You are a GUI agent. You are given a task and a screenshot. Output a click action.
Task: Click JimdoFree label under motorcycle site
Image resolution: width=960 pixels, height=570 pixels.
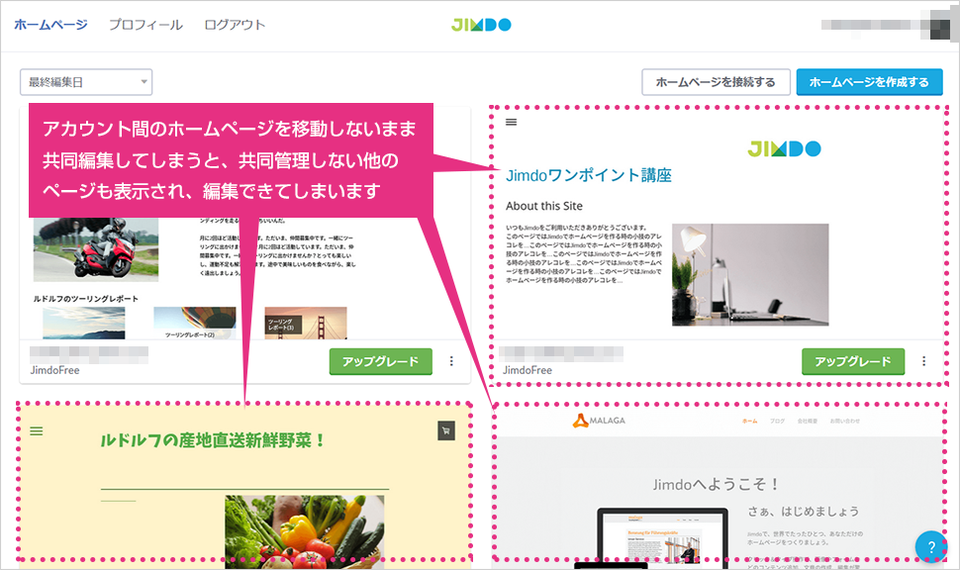pos(54,370)
